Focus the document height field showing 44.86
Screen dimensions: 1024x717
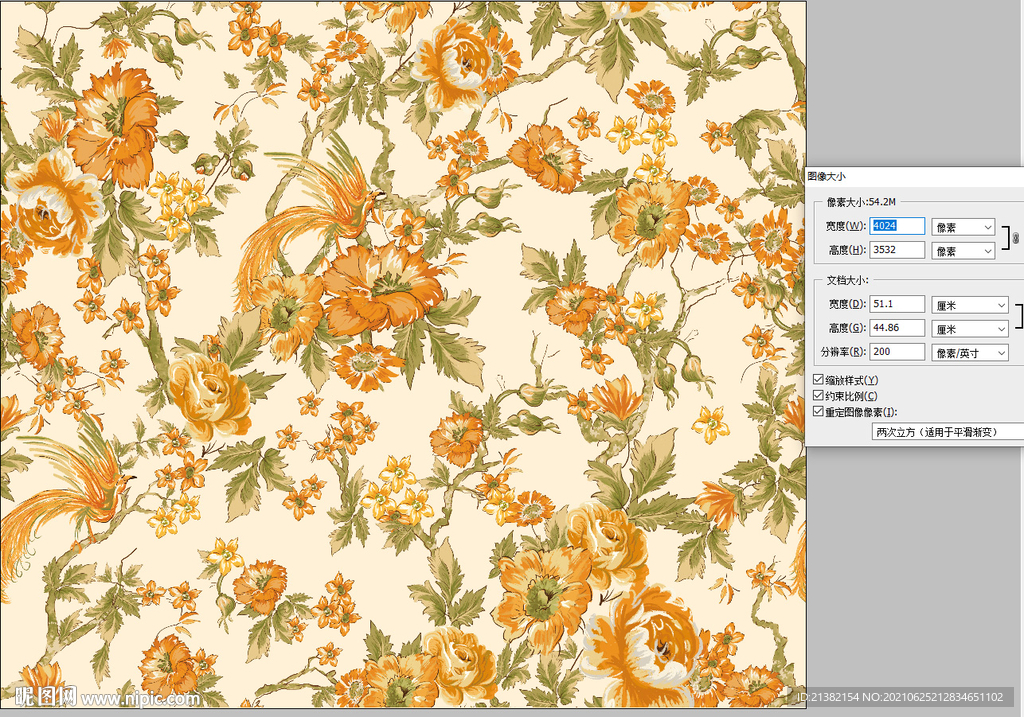[897, 329]
